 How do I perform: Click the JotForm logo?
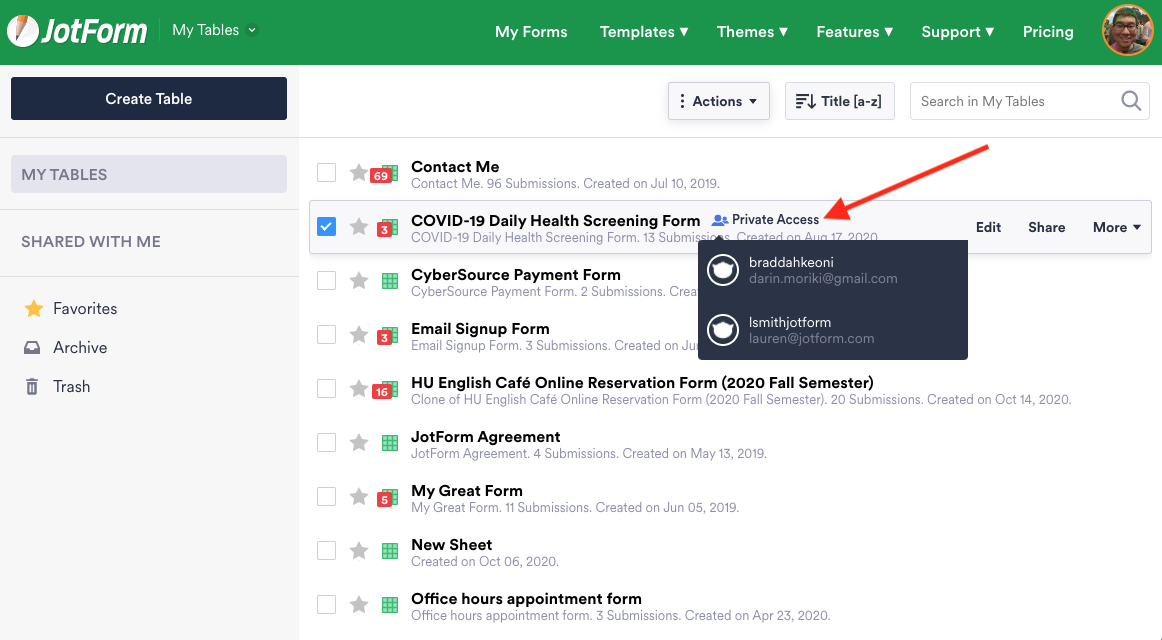coord(78,30)
